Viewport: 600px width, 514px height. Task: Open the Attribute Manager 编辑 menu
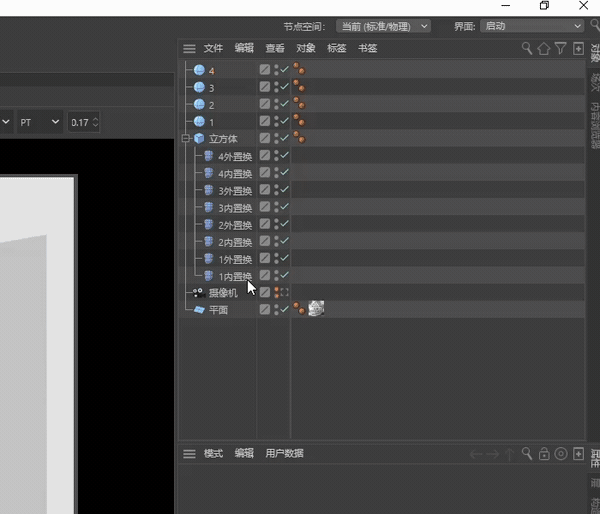[x=244, y=454]
